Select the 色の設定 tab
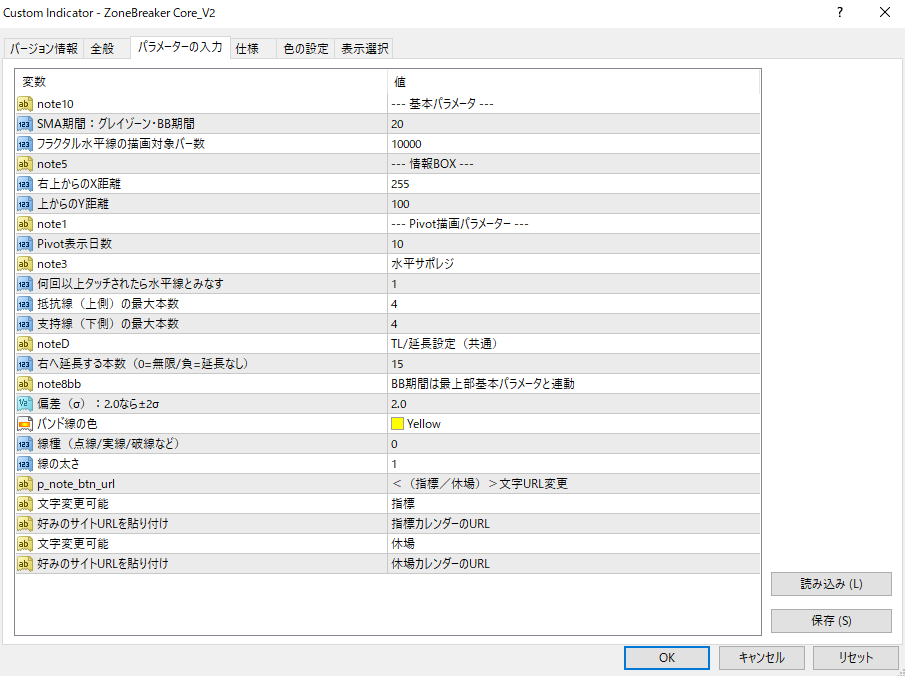905x676 pixels. coord(305,48)
